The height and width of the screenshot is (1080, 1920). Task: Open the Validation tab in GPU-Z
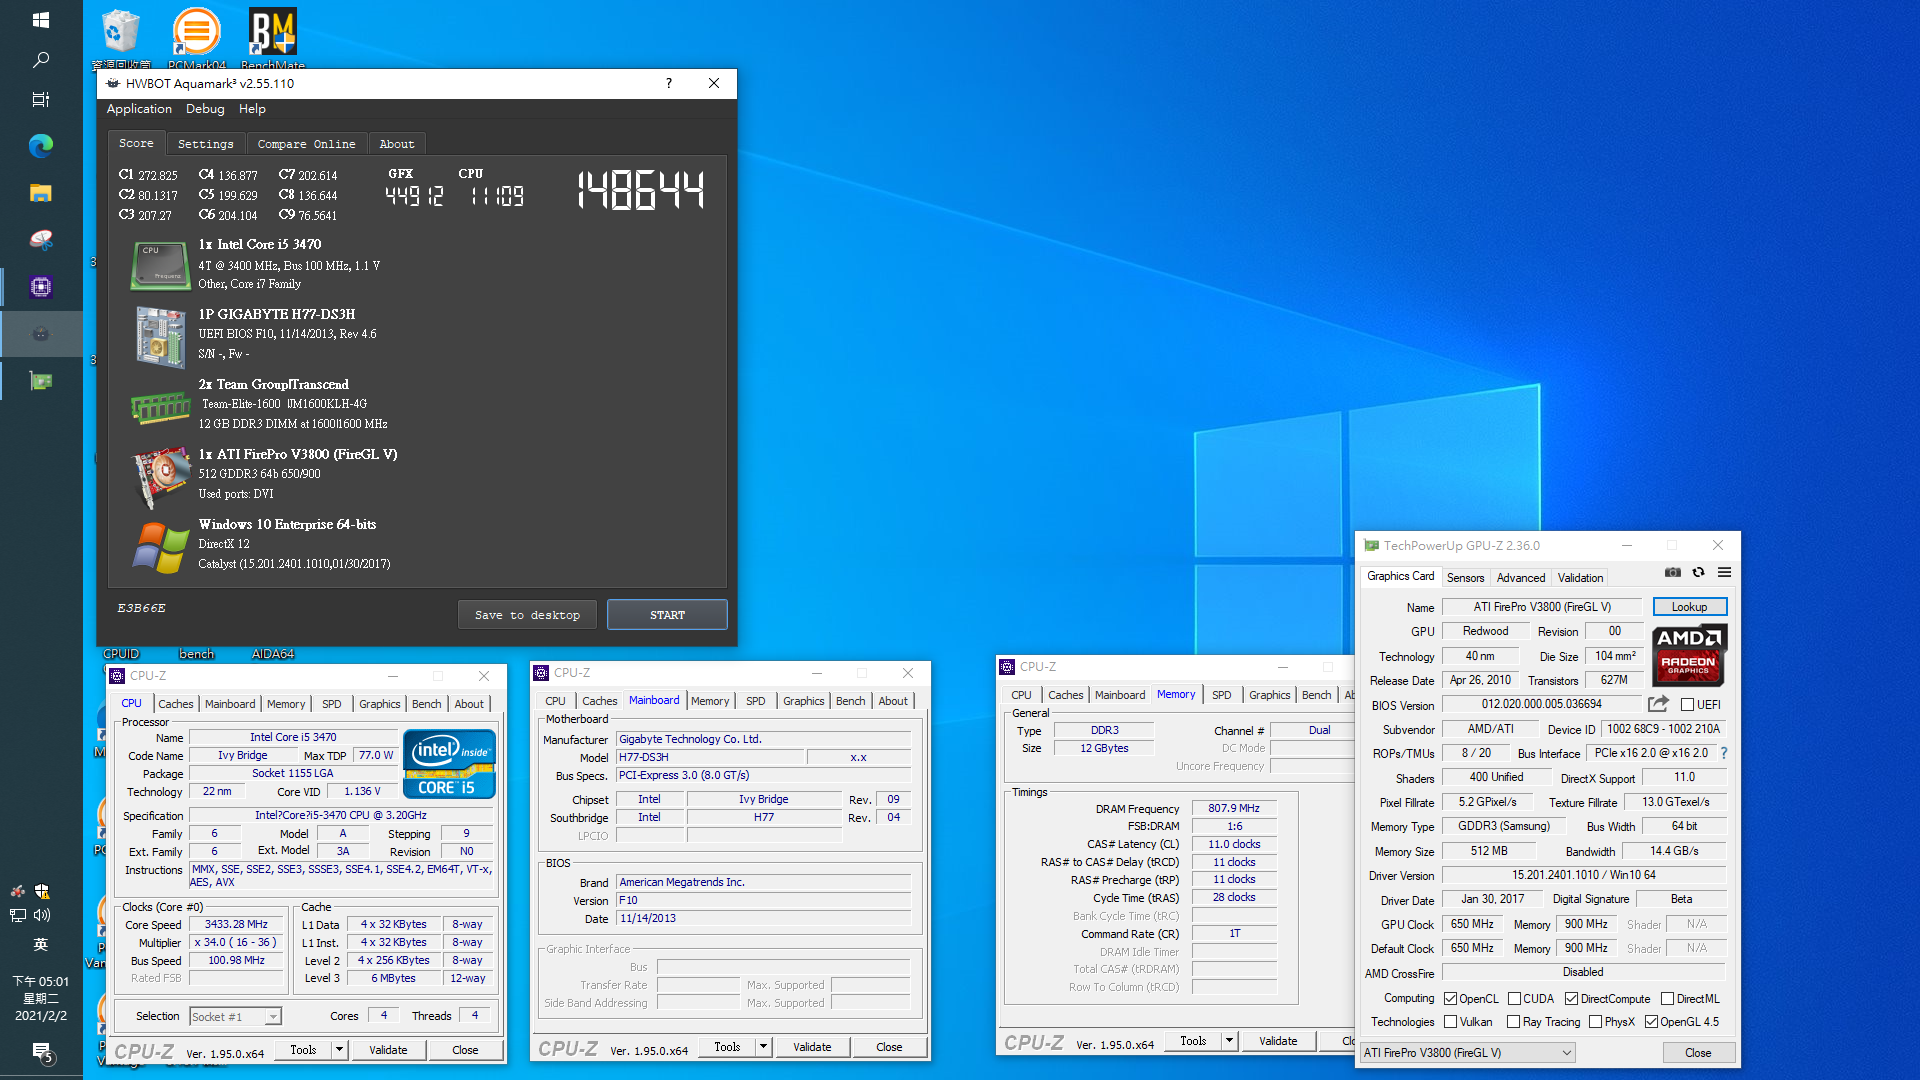(1580, 578)
